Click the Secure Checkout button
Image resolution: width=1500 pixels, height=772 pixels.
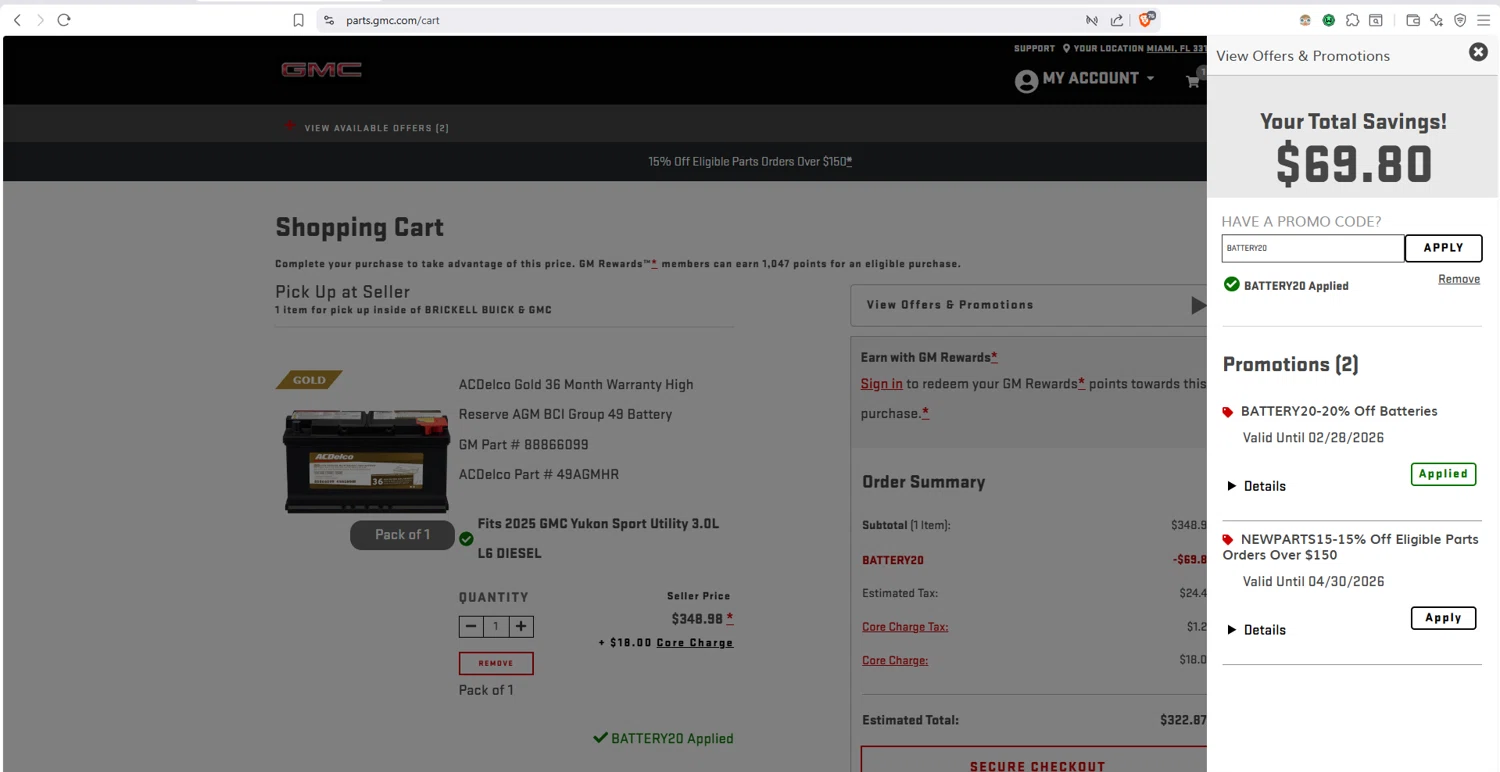[1034, 760]
